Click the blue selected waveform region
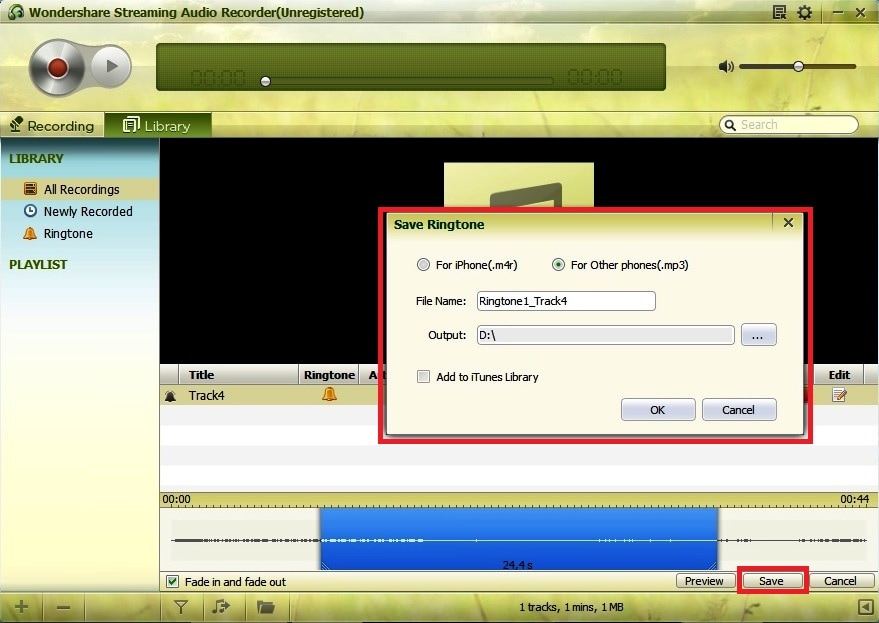This screenshot has width=879, height=623. pyautogui.click(x=519, y=539)
